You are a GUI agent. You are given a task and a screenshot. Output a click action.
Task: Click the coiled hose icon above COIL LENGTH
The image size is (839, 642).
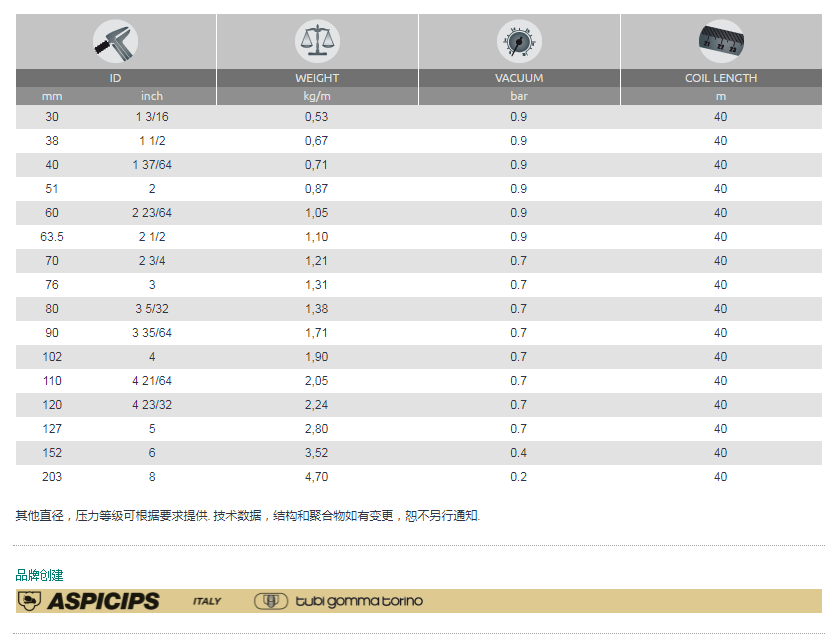tap(720, 38)
